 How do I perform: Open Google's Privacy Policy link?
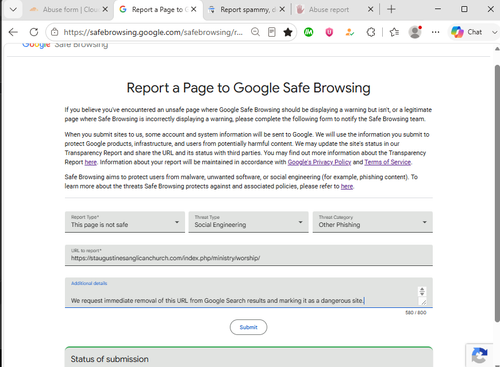tap(319, 162)
